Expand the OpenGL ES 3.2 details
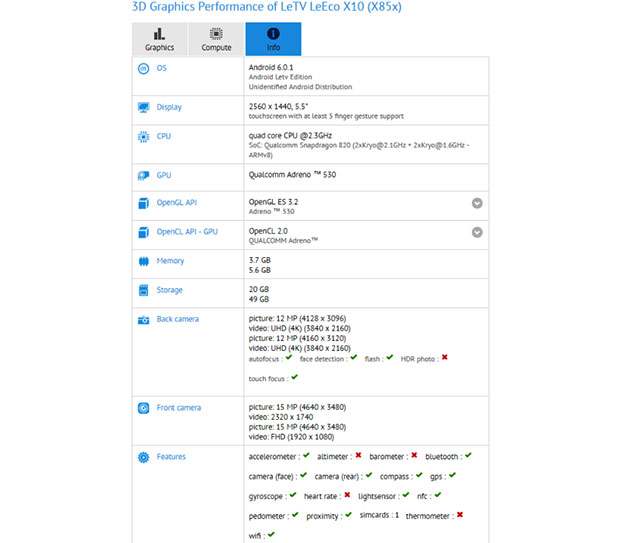Screen dimensions: 620x543 click(477, 203)
